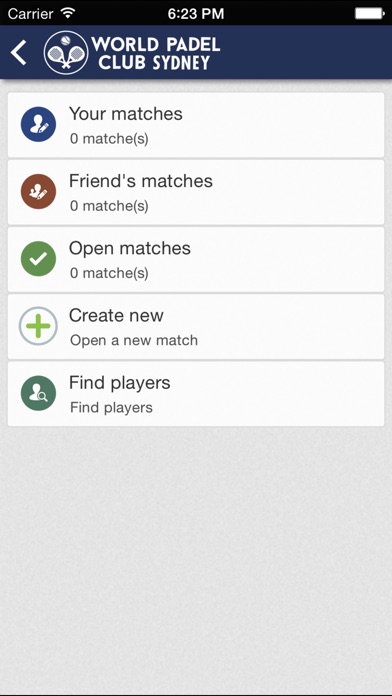Tap Open a new match subtitle
The width and height of the screenshot is (392, 696).
134,340
